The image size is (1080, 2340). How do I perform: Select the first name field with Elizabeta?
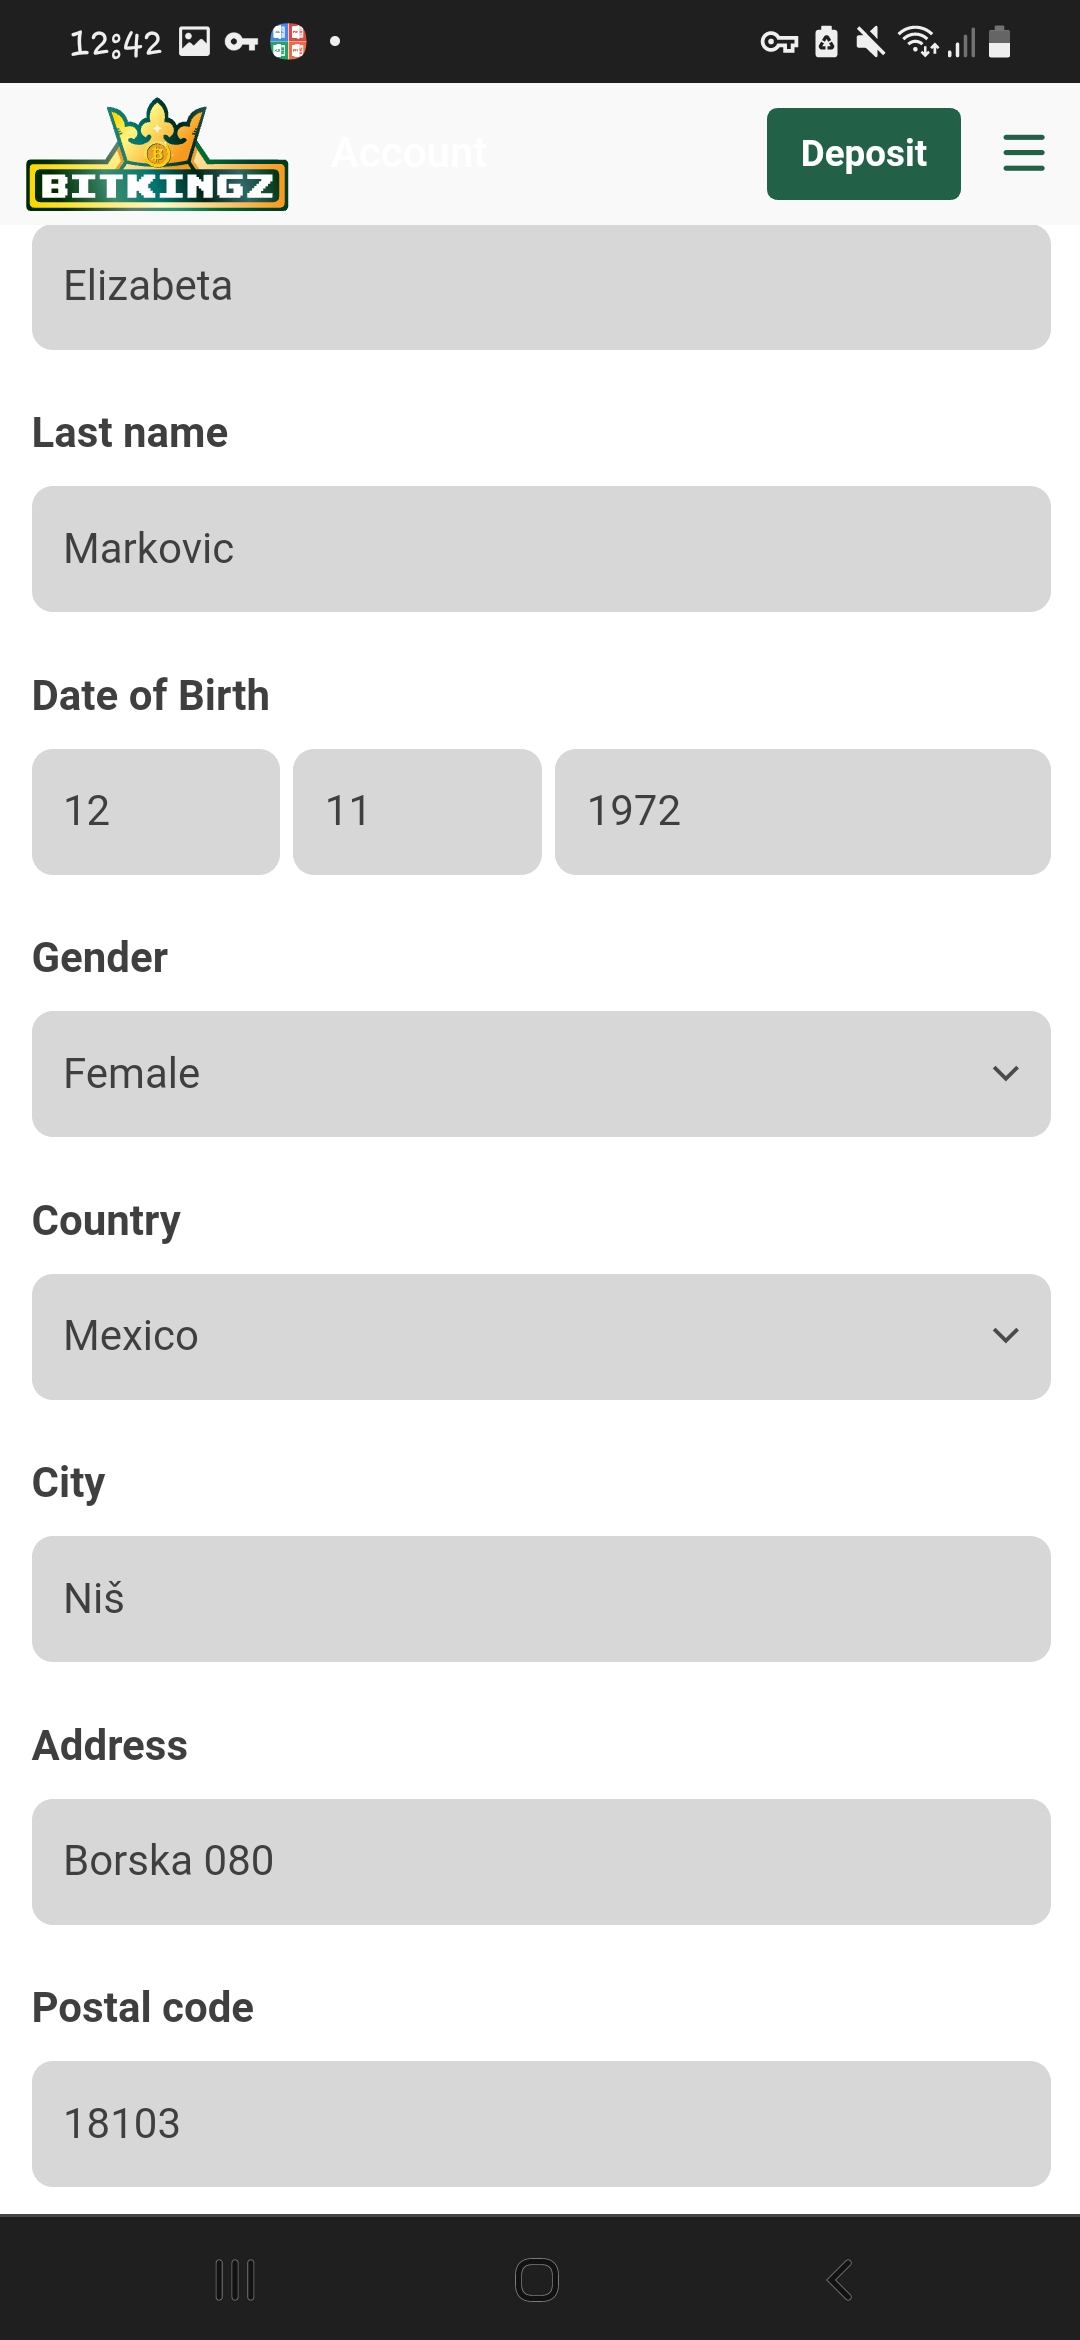click(x=541, y=287)
